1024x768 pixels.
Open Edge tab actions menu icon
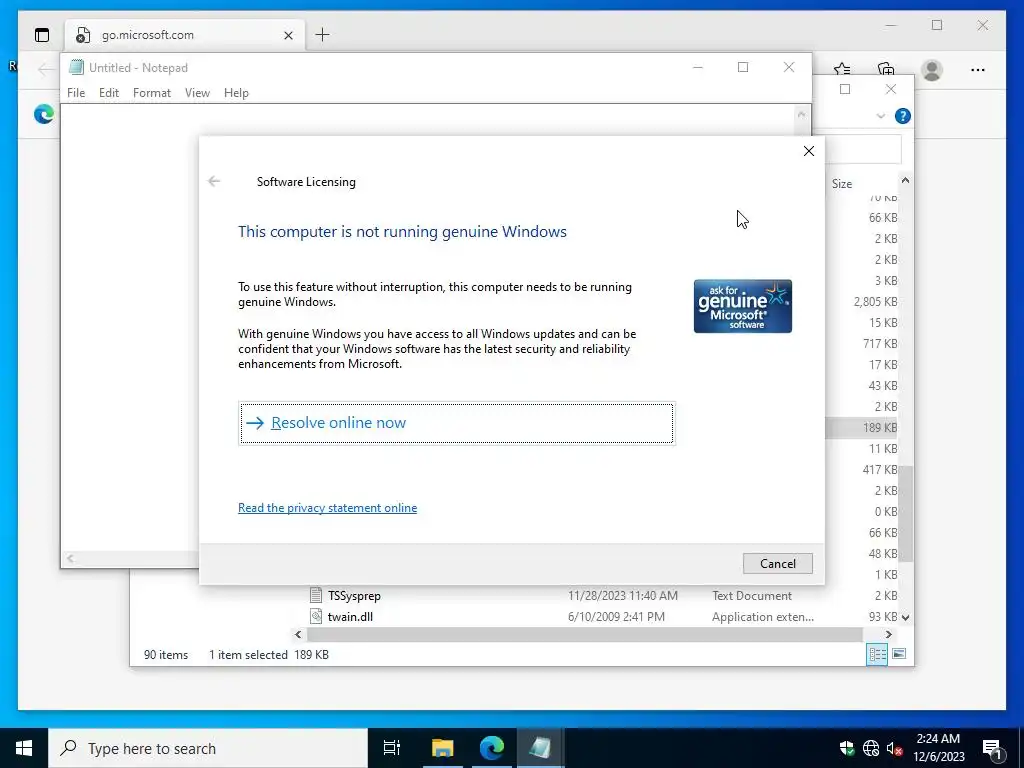pos(42,35)
